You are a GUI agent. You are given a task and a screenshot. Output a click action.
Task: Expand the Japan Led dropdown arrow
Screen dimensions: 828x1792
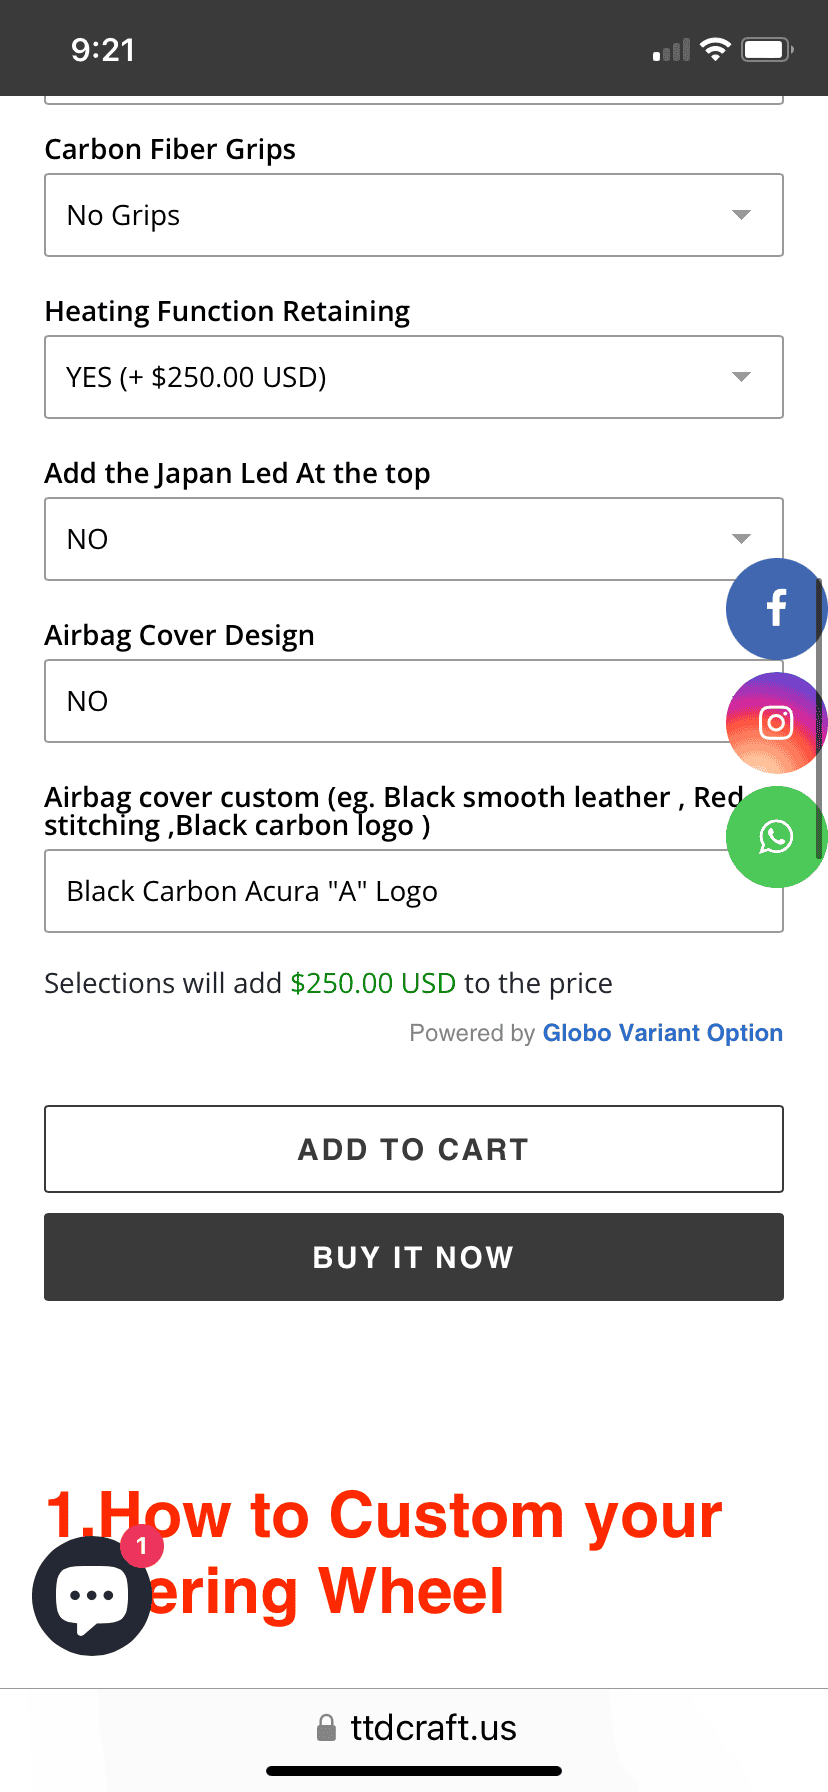(x=741, y=539)
